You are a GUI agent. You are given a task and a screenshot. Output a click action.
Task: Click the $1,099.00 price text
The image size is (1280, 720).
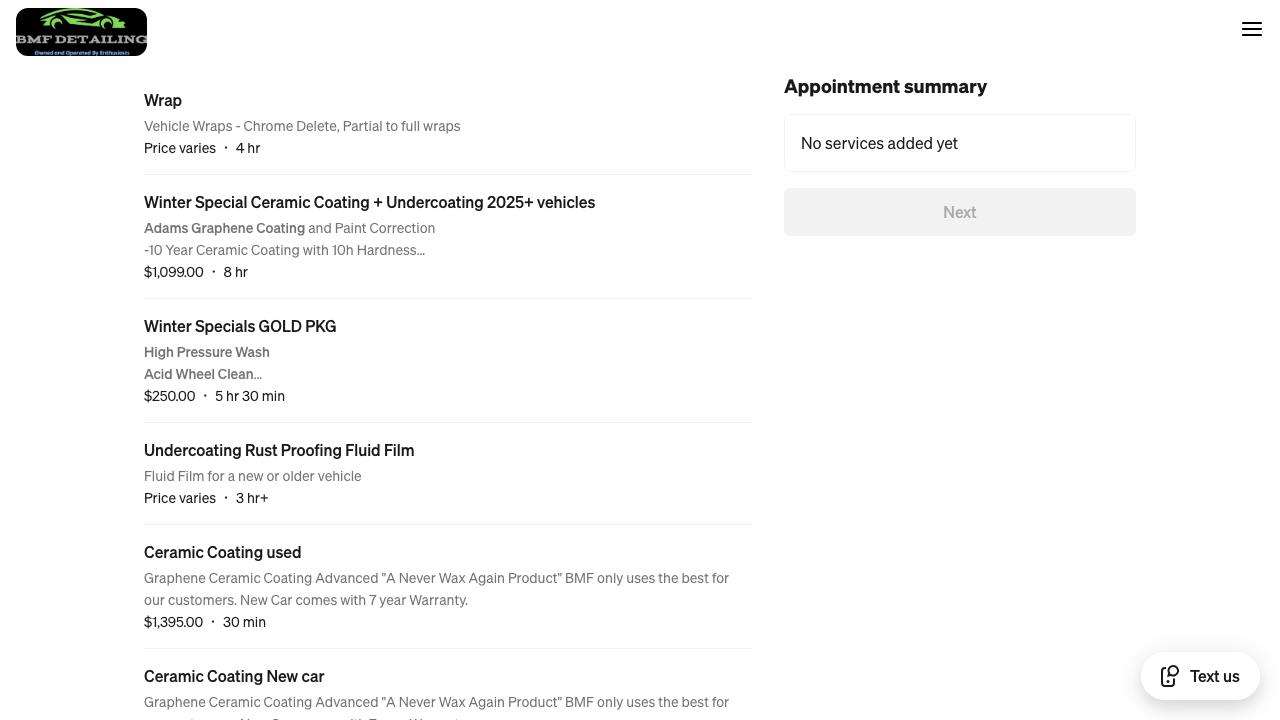click(174, 272)
